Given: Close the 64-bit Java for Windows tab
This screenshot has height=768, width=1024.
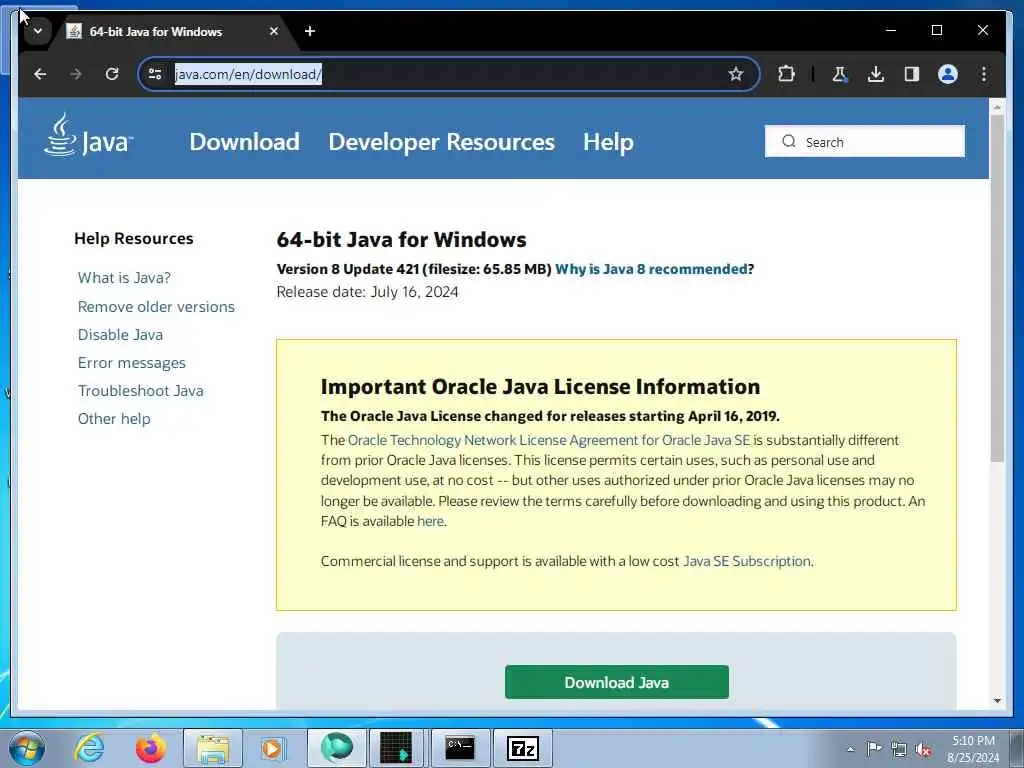Looking at the screenshot, I should coord(274,31).
